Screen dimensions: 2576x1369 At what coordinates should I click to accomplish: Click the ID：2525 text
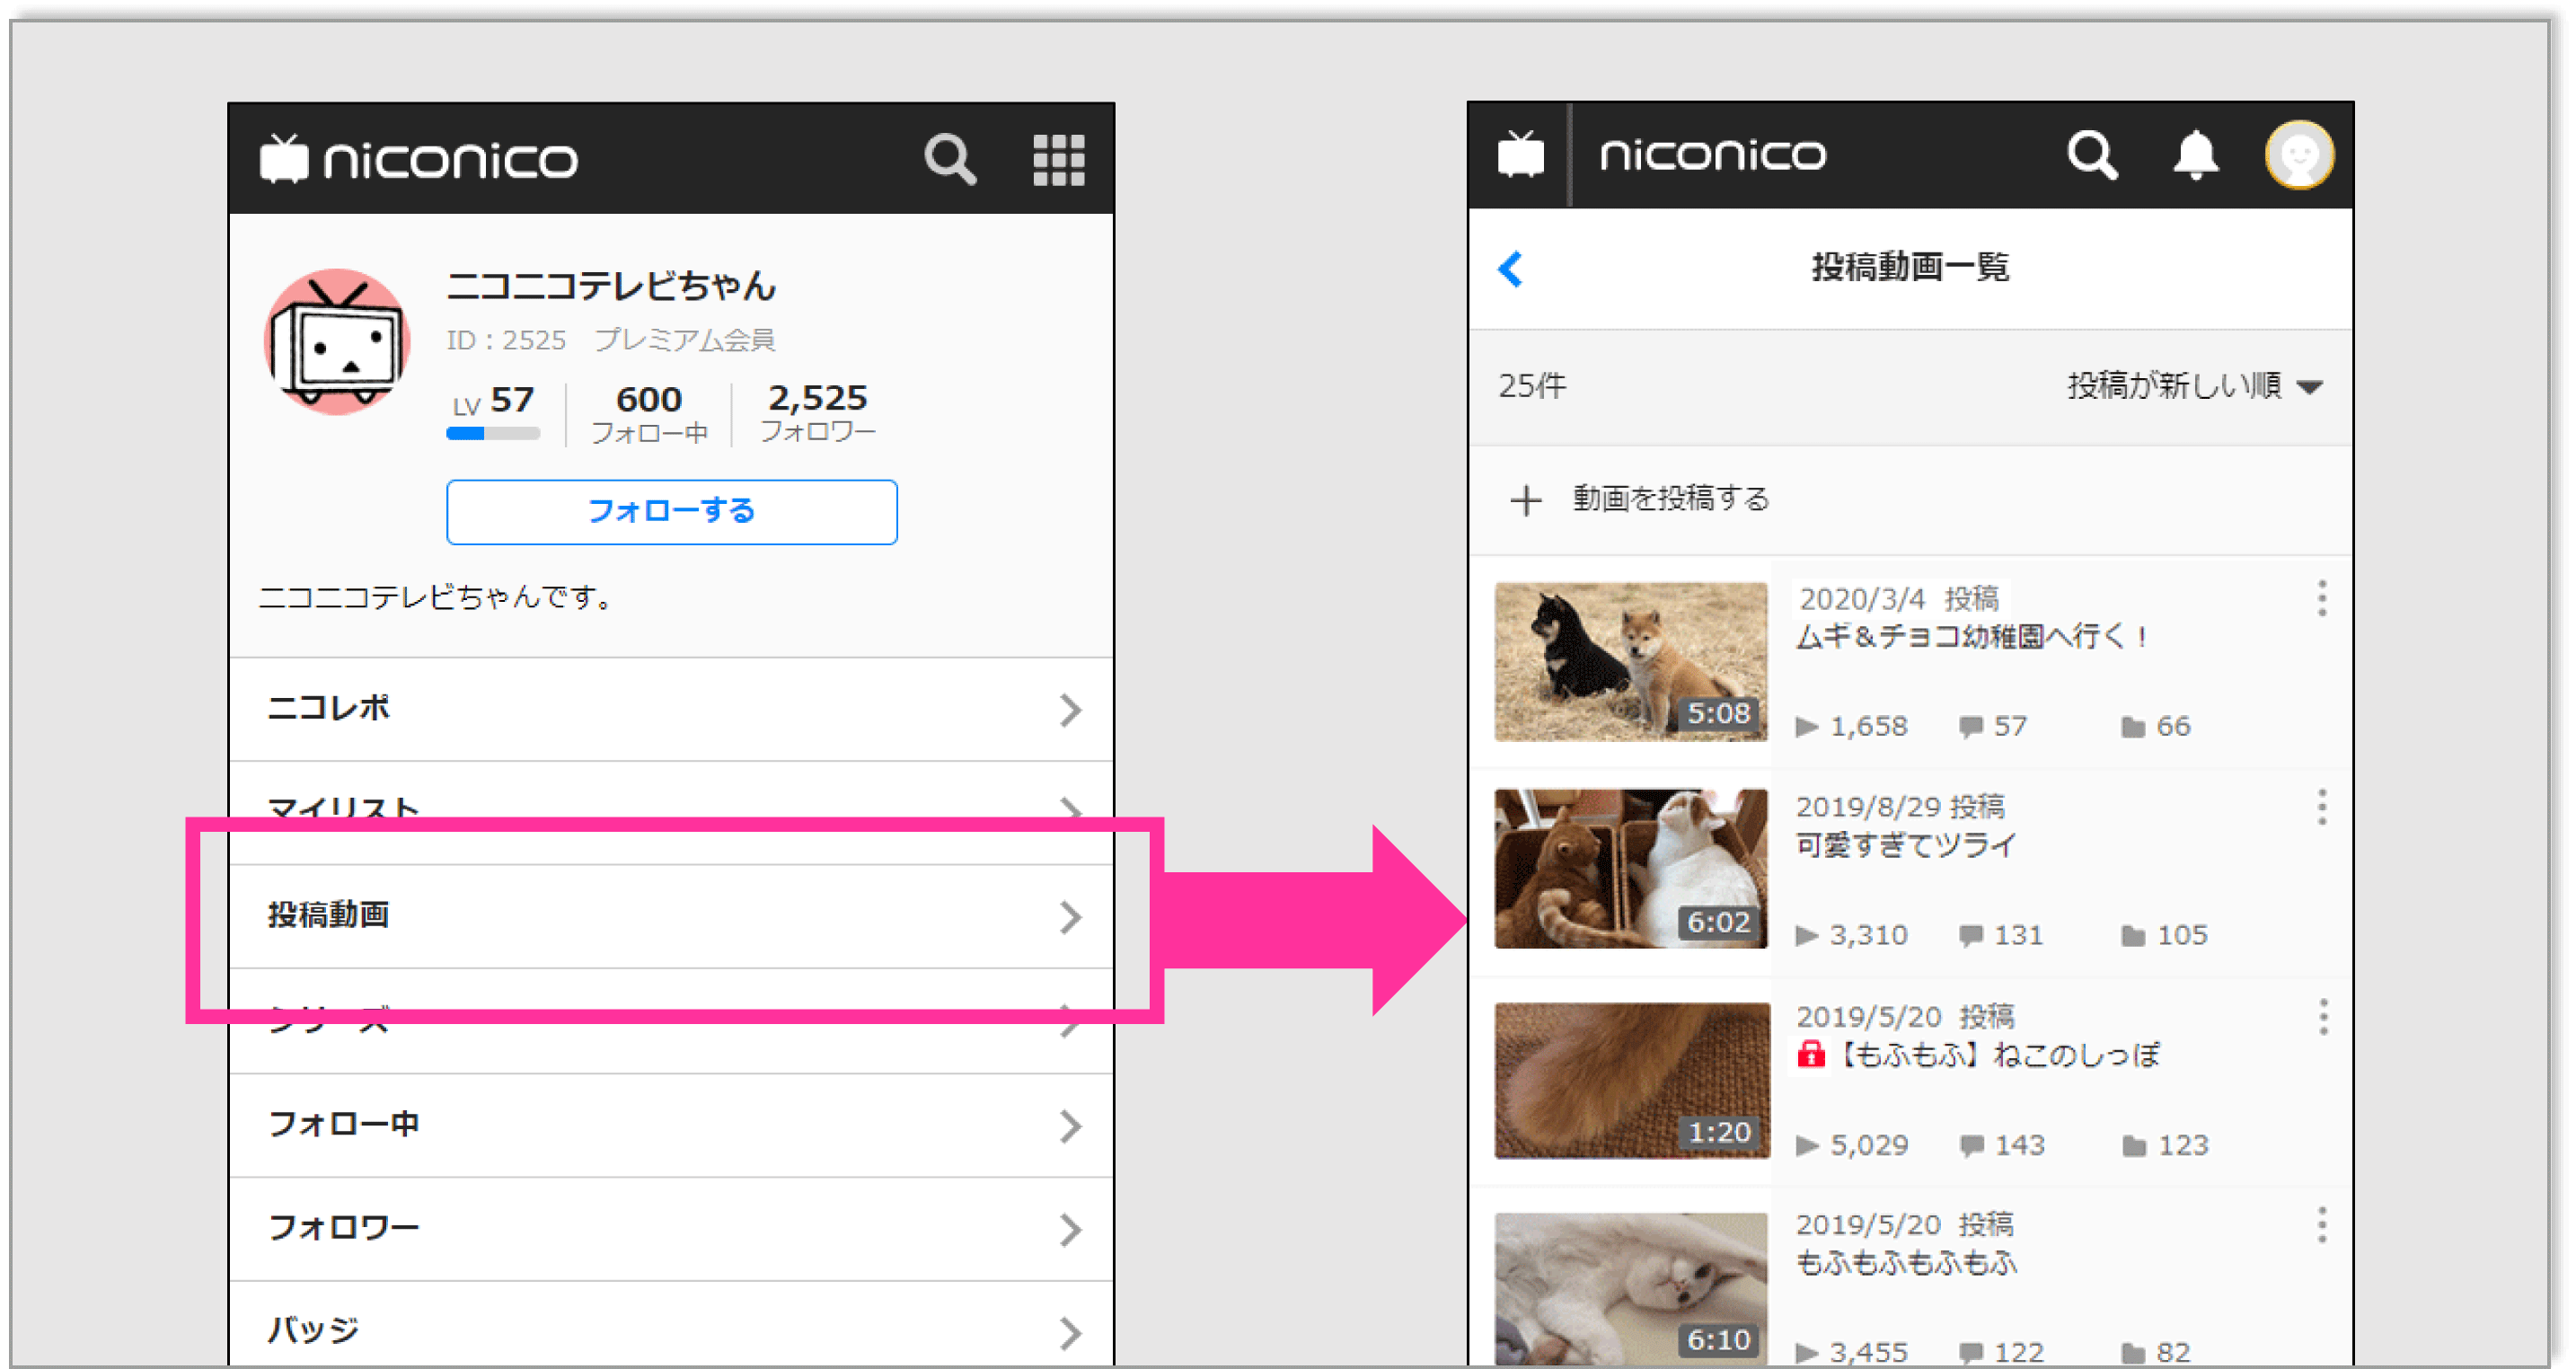(506, 340)
